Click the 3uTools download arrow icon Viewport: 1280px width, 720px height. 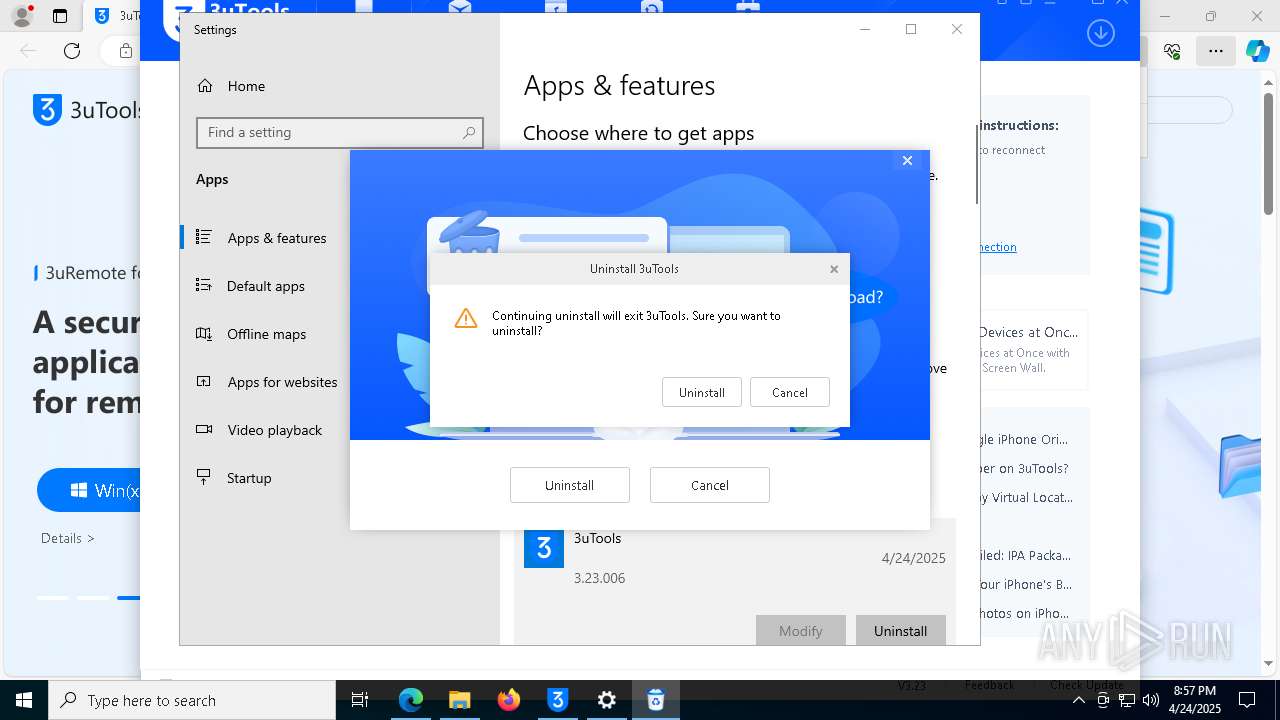(1100, 33)
